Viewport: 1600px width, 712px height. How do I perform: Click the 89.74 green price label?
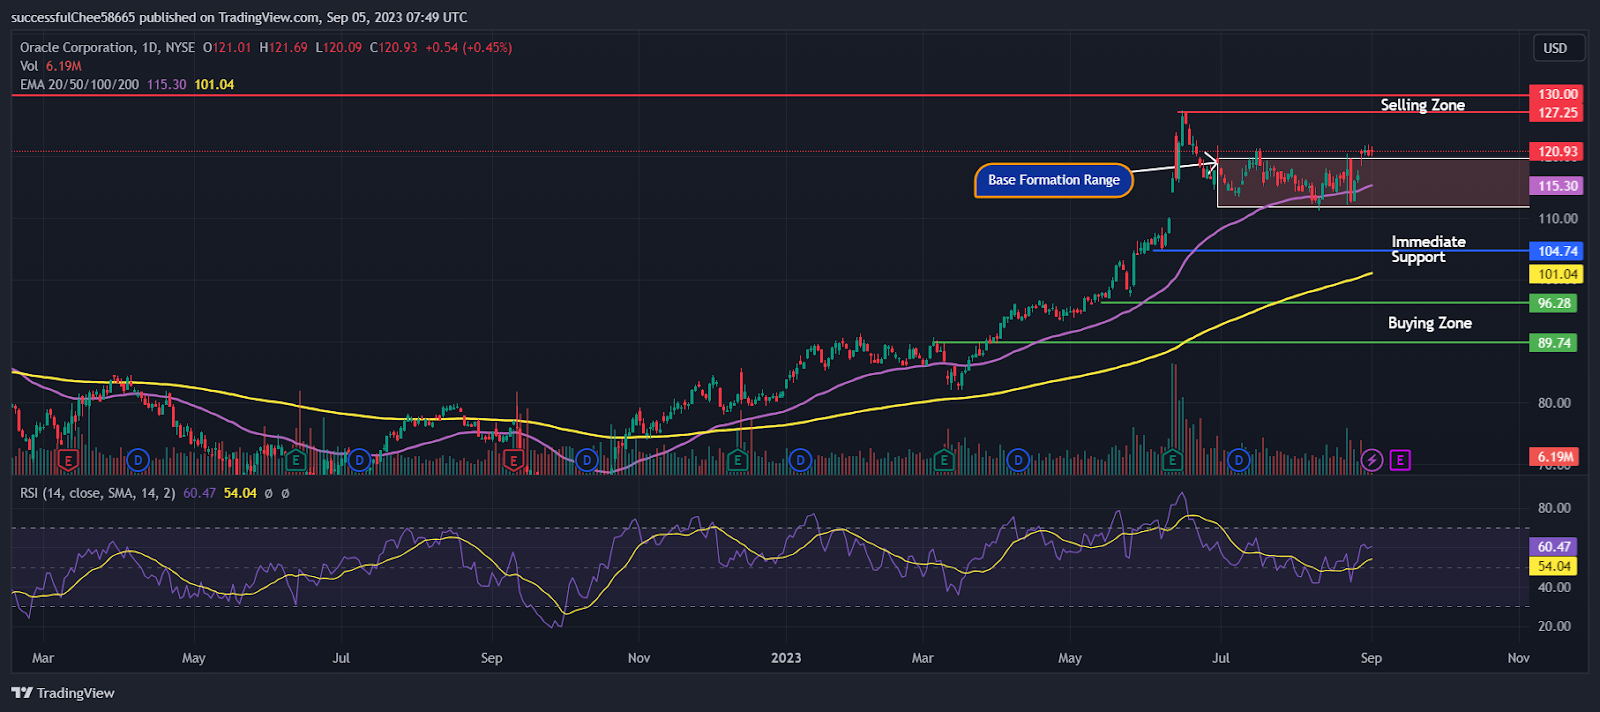click(x=1554, y=343)
